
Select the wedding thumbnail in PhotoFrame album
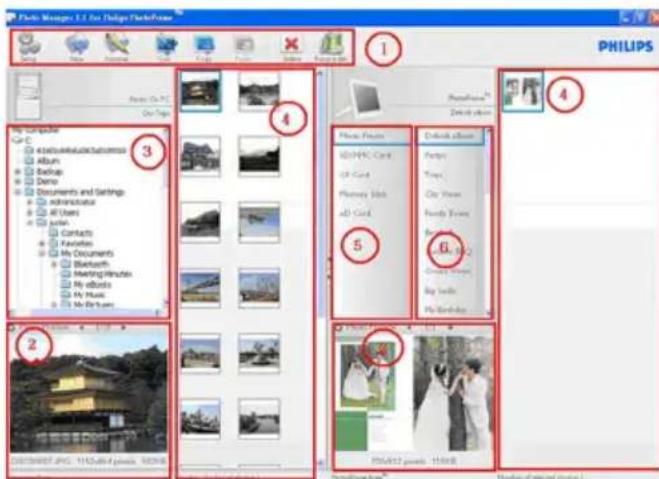coord(523,91)
